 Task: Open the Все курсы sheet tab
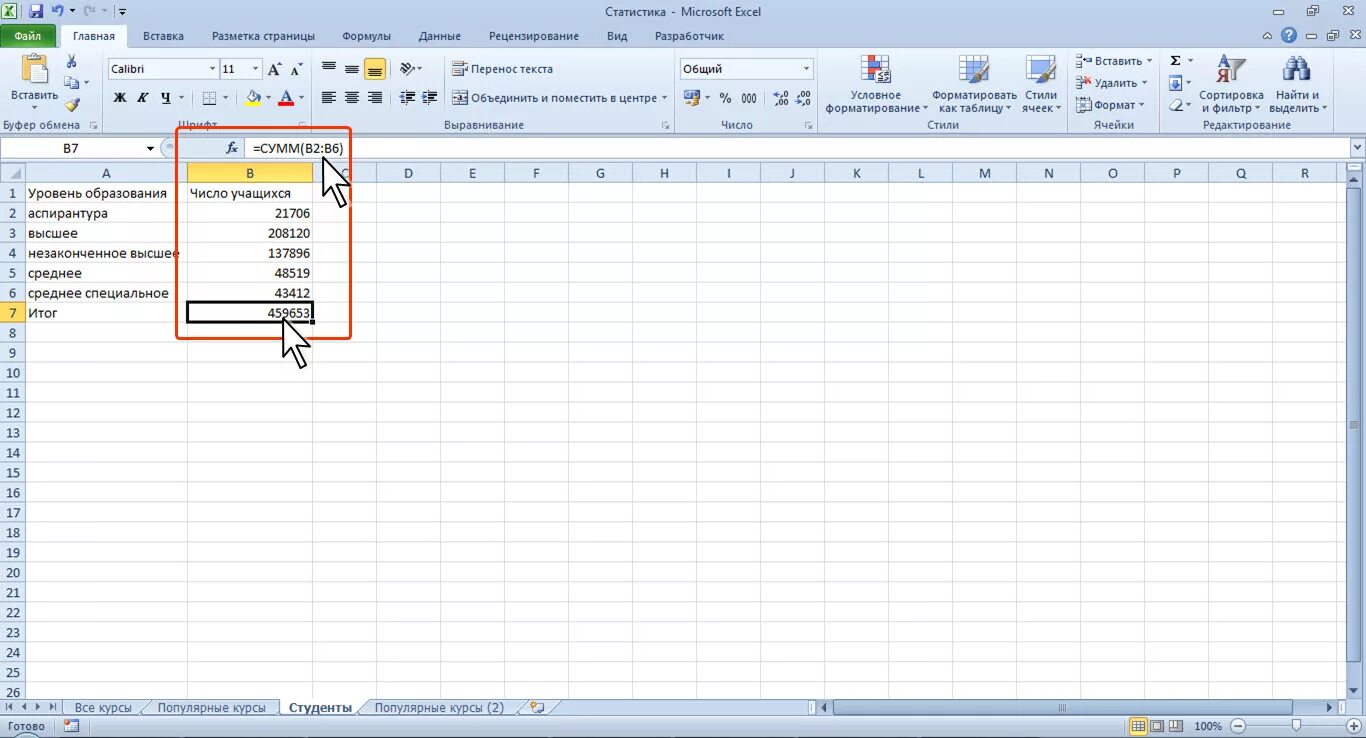pos(103,707)
